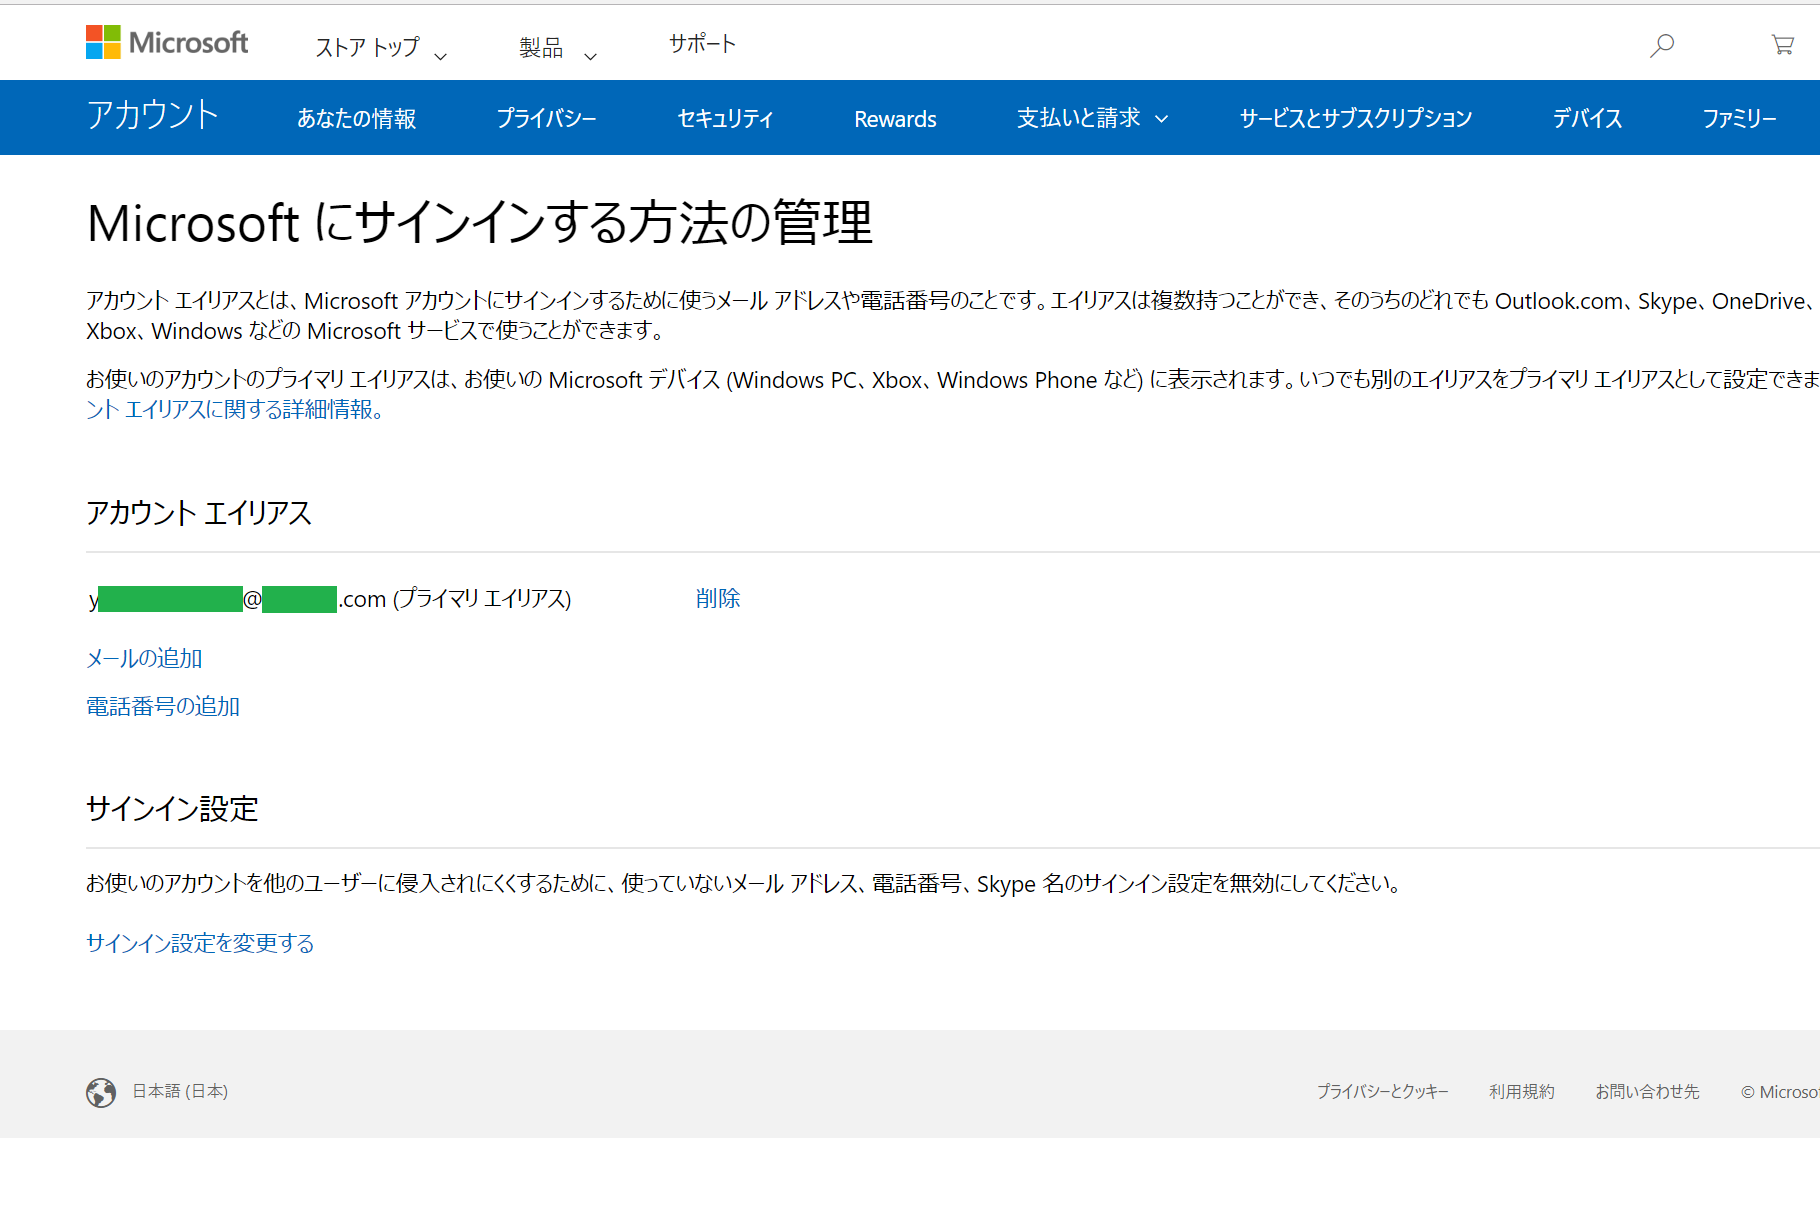This screenshot has width=1820, height=1214.
Task: Select the Rewards tab
Action: pyautogui.click(x=895, y=119)
